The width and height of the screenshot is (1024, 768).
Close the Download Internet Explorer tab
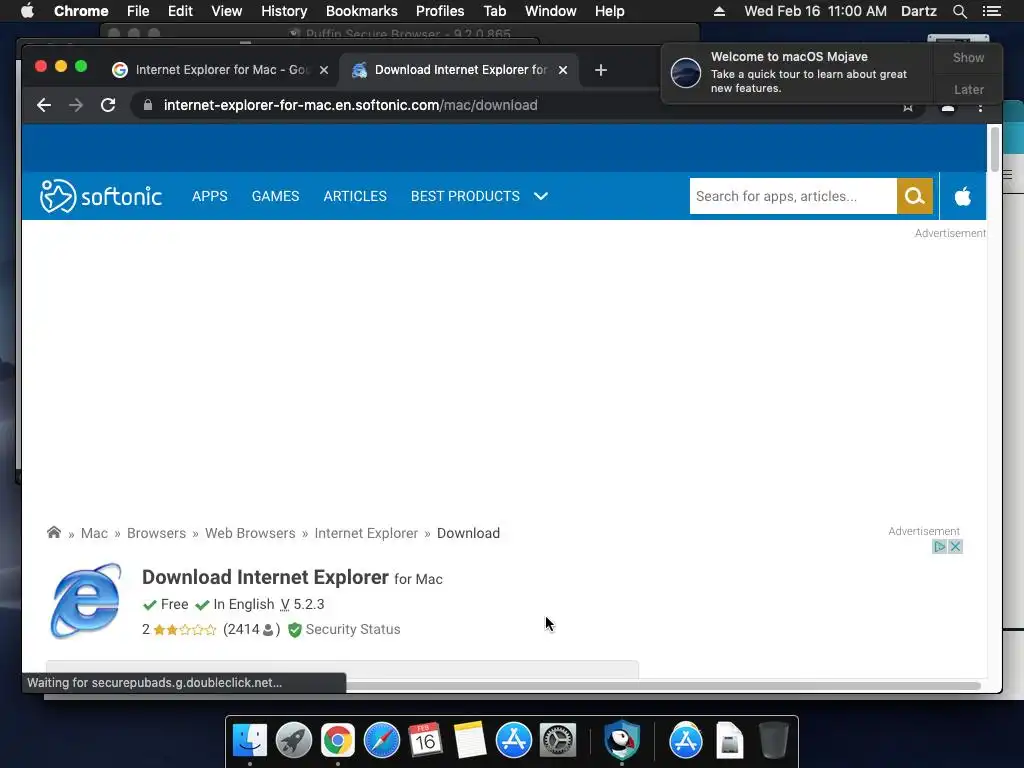pyautogui.click(x=563, y=70)
